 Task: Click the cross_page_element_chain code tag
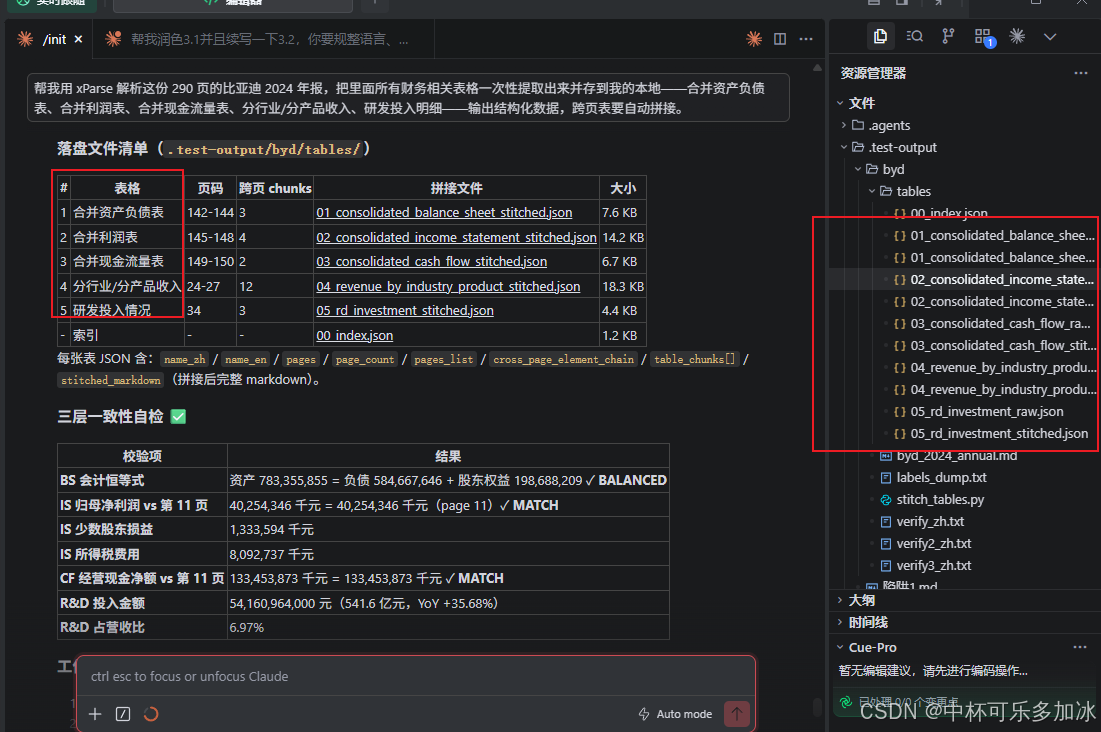point(563,359)
